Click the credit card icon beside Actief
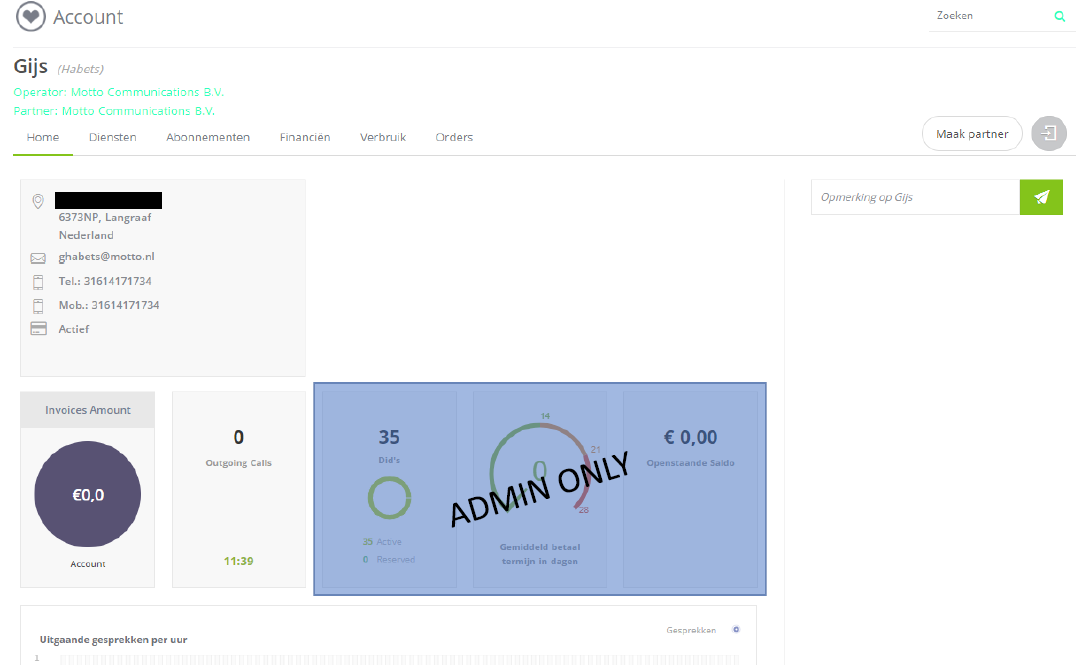This screenshot has height=665, width=1092. tap(38, 329)
